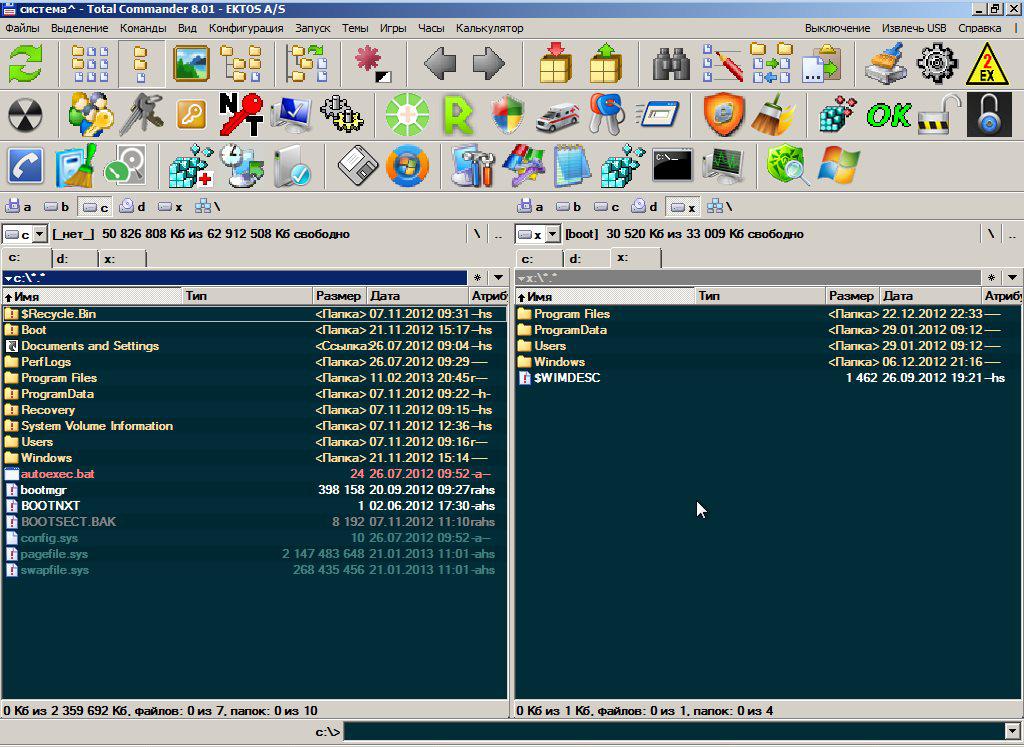The width and height of the screenshot is (1024, 747).
Task: Sort left panel by Дата column
Action: coord(417,296)
